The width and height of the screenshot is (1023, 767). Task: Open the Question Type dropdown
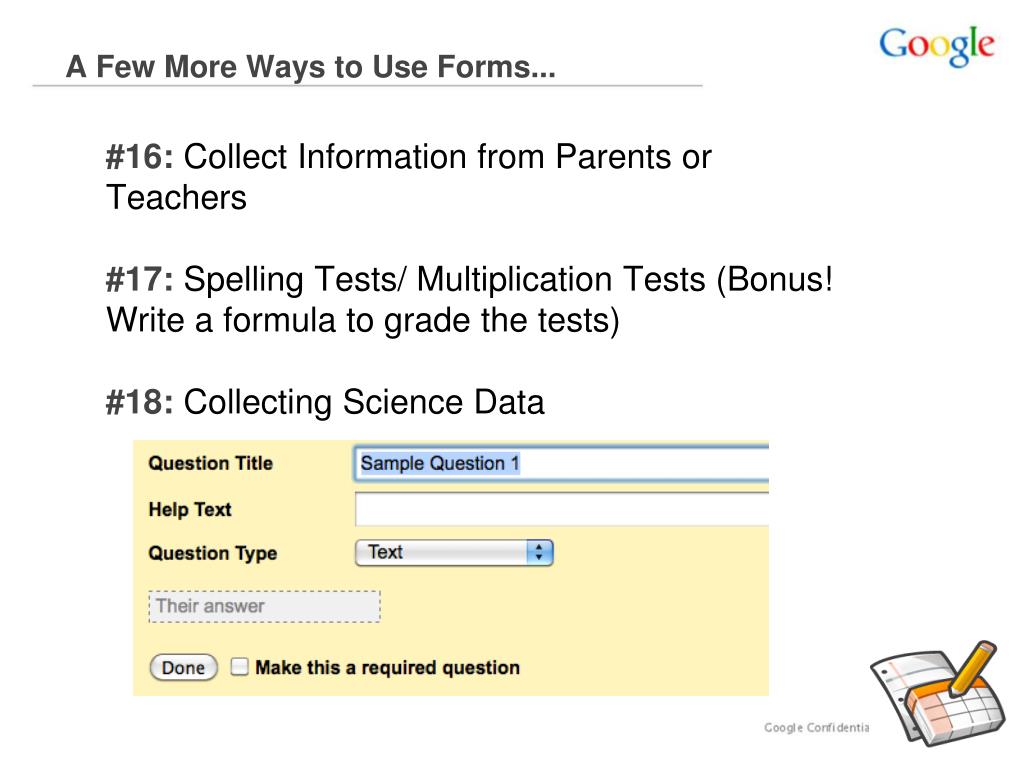coord(454,552)
